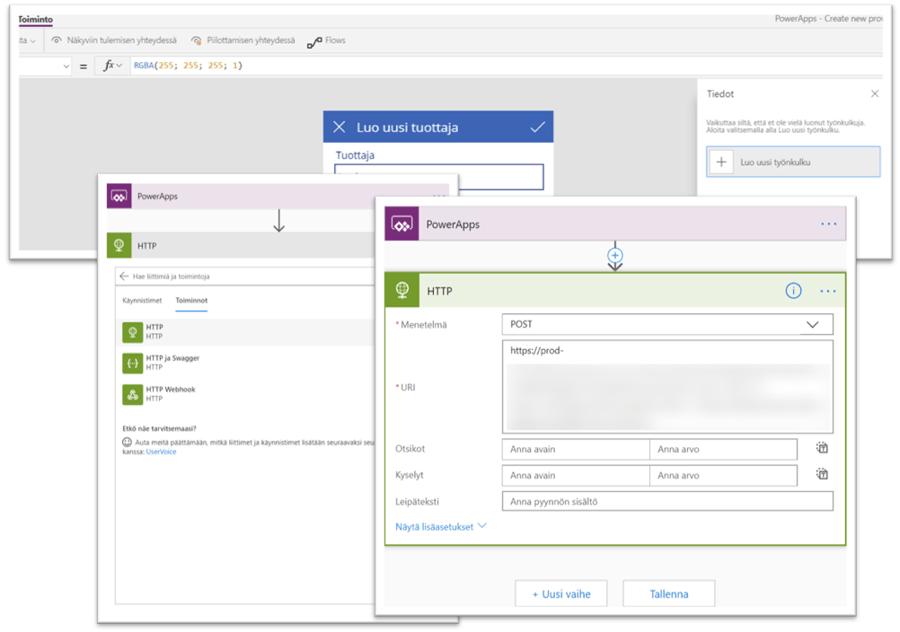Click the HTTP step header in front flow
Viewport: 900px width, 632px height.
coord(615,290)
